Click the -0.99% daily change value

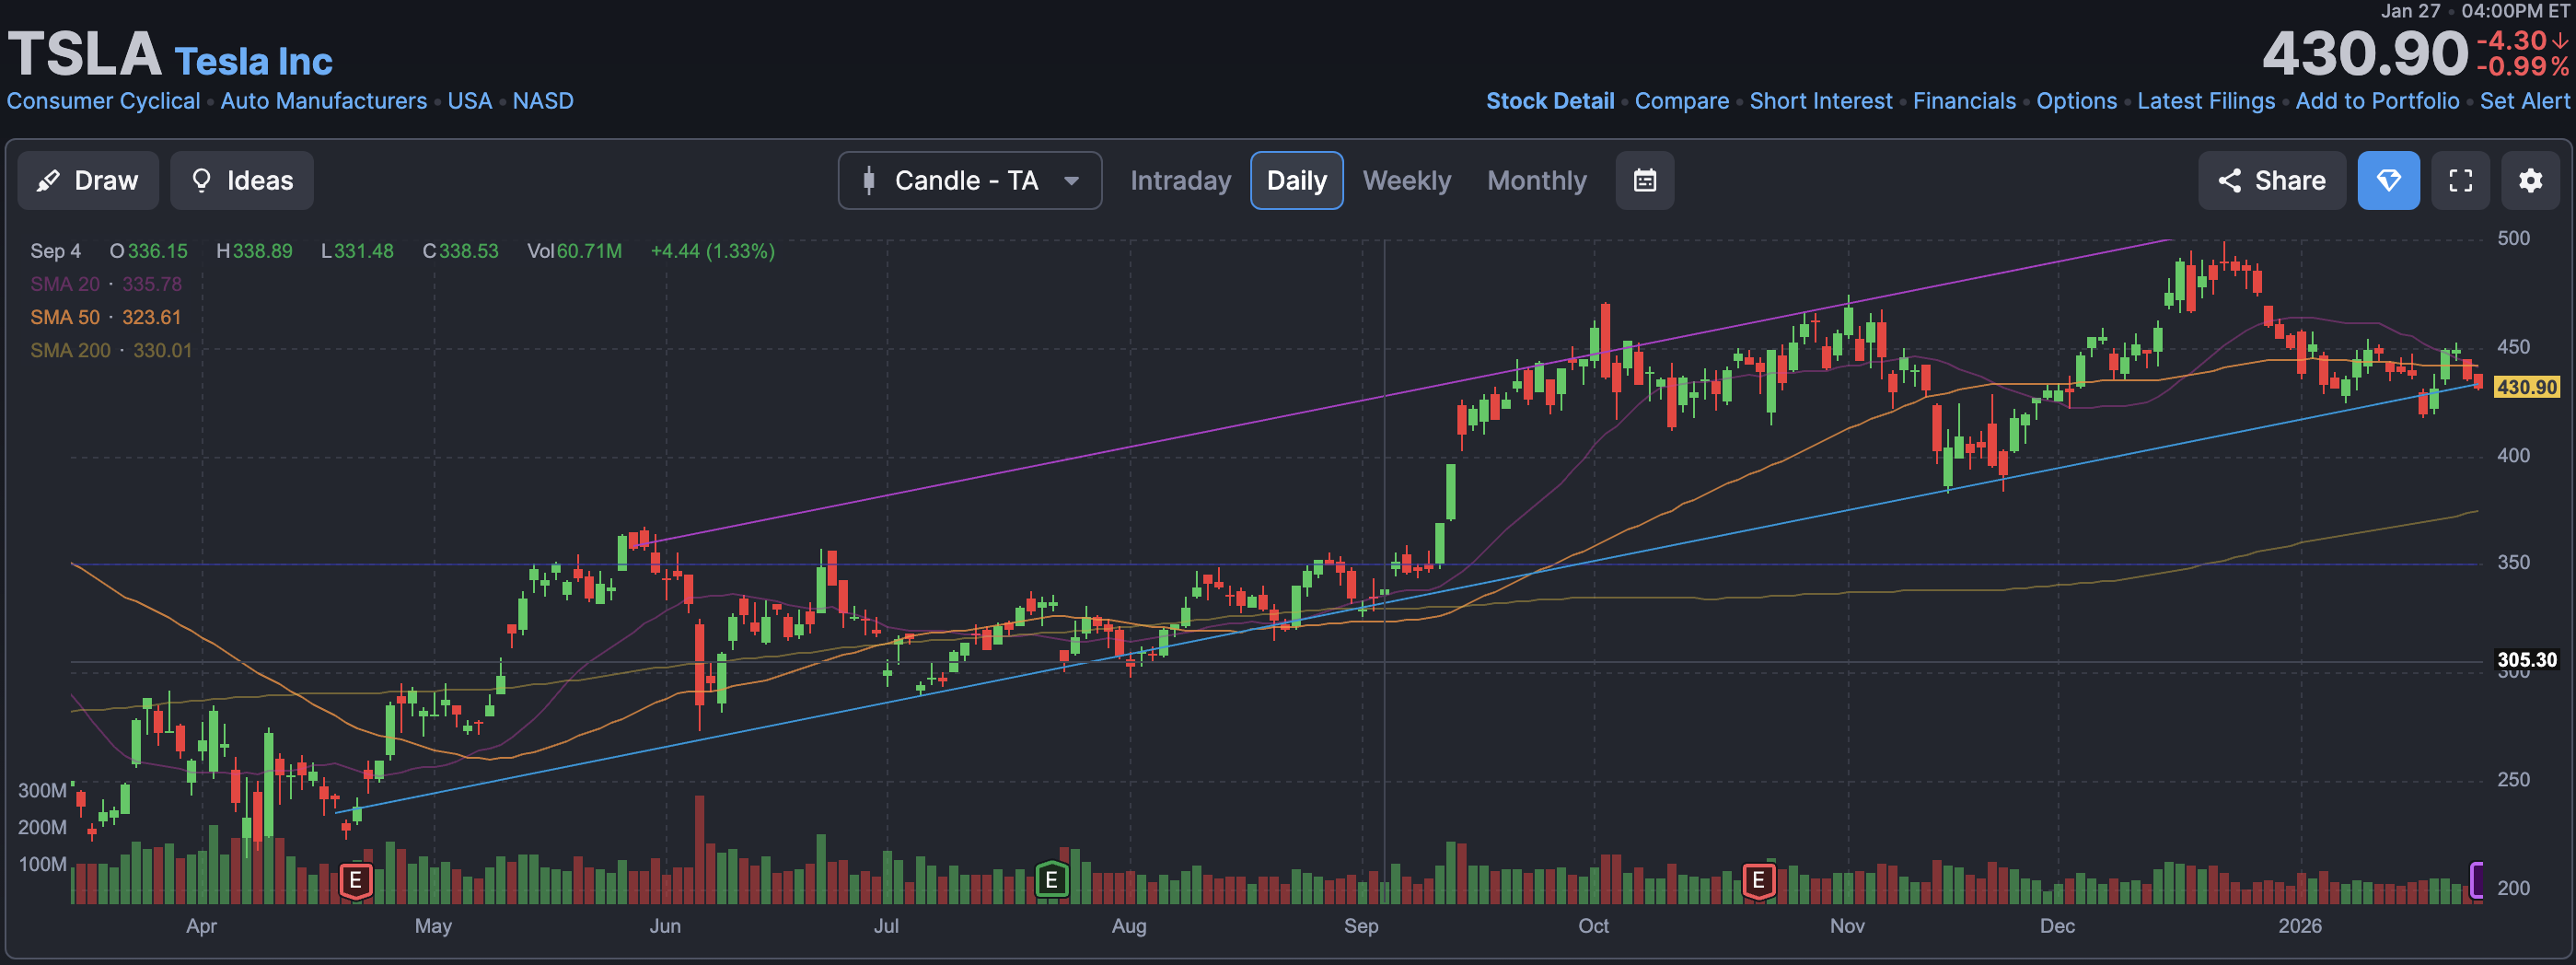click(x=2522, y=67)
